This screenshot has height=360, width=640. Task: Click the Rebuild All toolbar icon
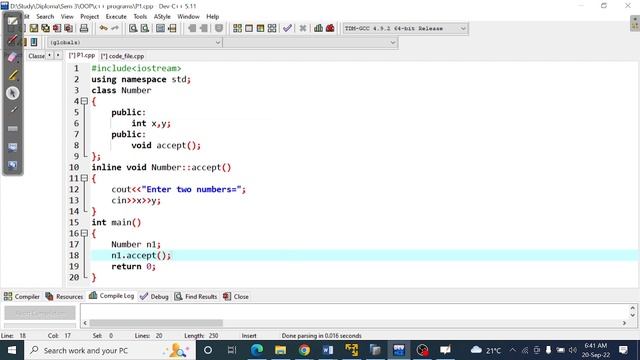[272, 28]
